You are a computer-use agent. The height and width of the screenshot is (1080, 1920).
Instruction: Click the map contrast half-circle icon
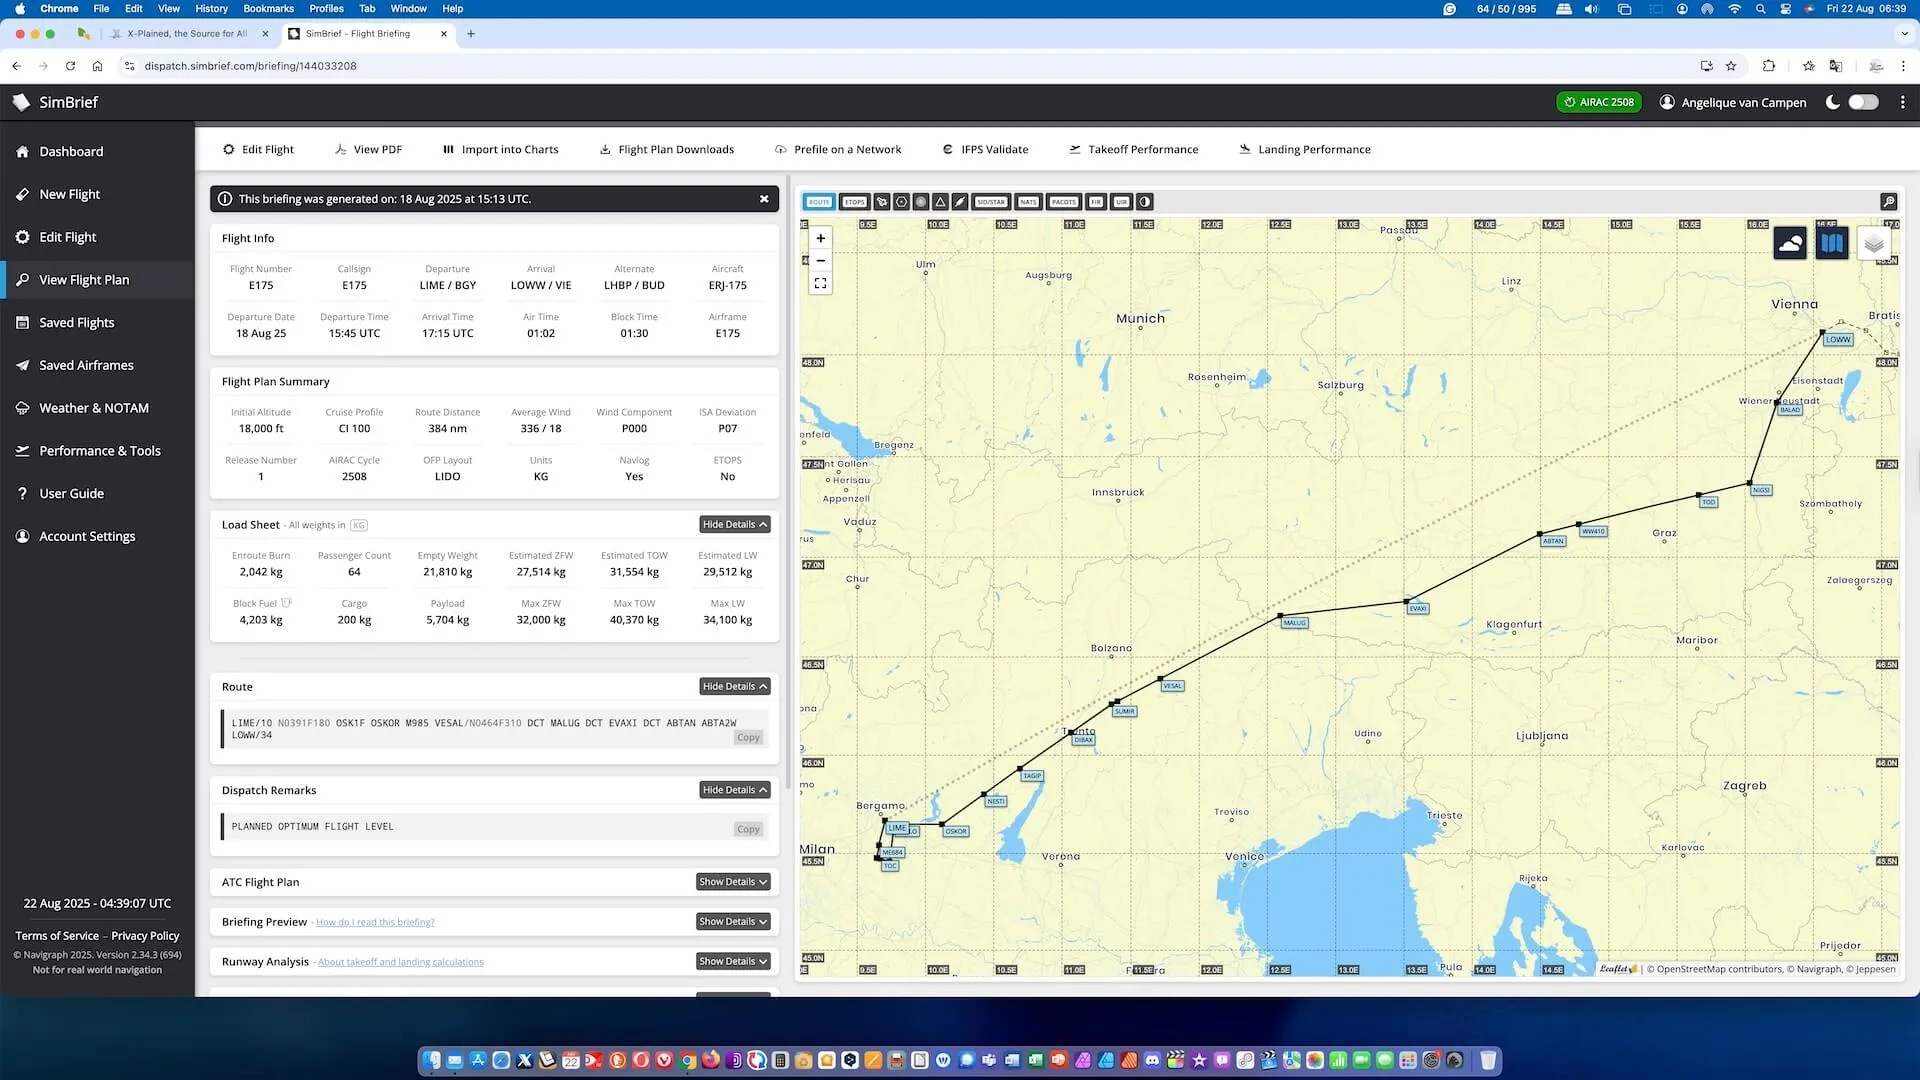tap(1145, 202)
